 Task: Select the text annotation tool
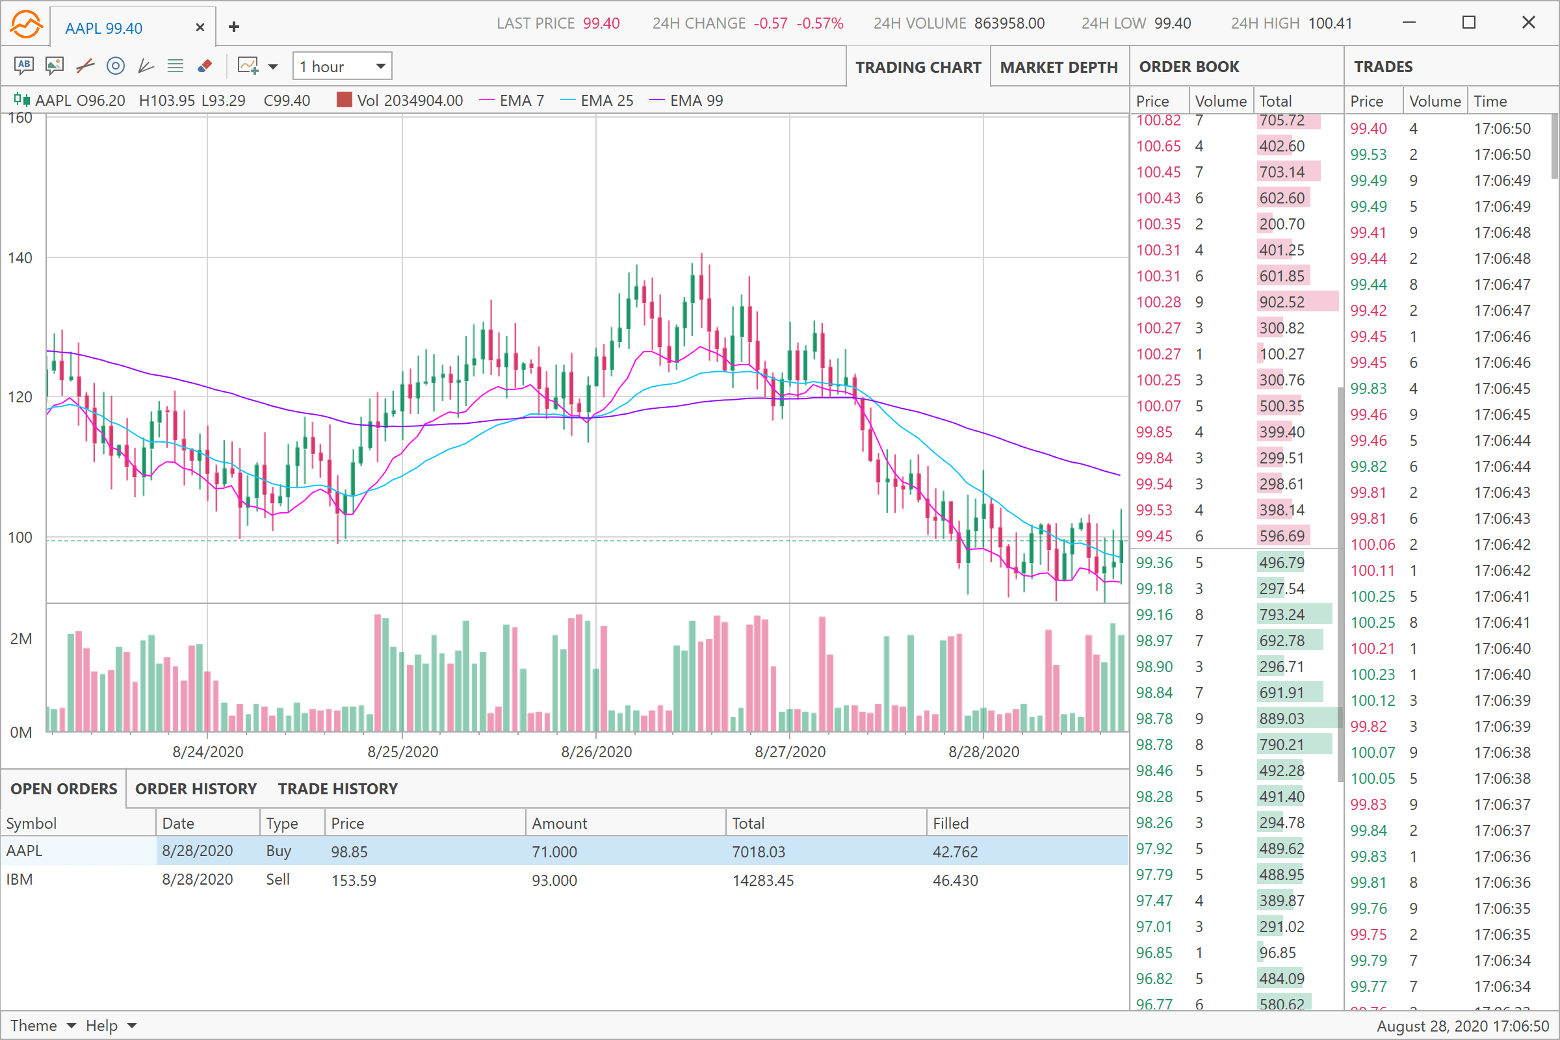tap(22, 65)
